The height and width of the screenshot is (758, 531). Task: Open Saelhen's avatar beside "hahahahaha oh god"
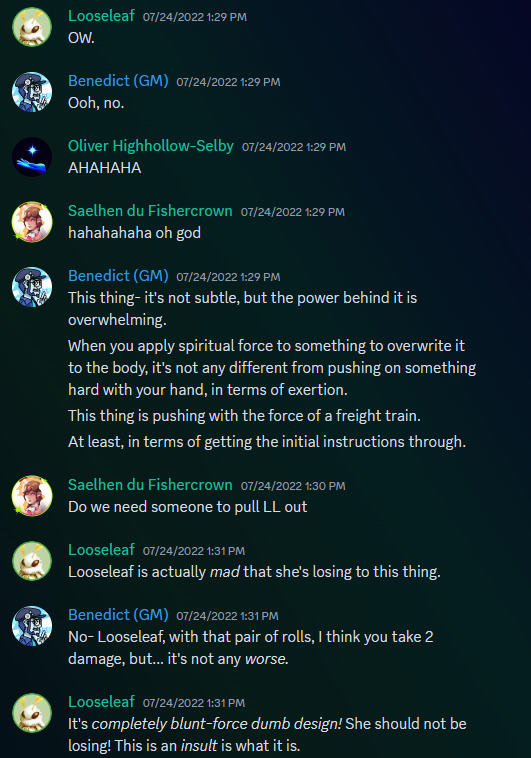click(32, 222)
